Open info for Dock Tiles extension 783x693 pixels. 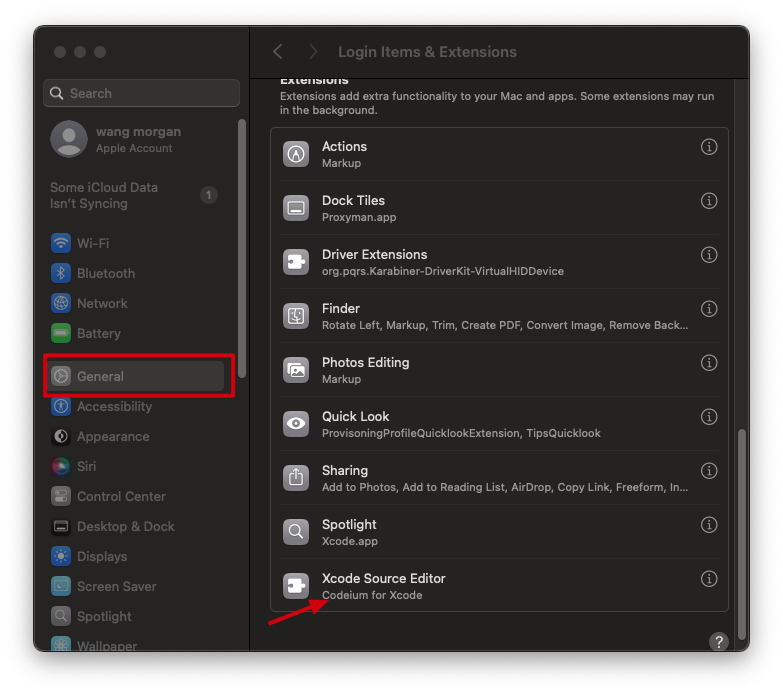click(709, 201)
